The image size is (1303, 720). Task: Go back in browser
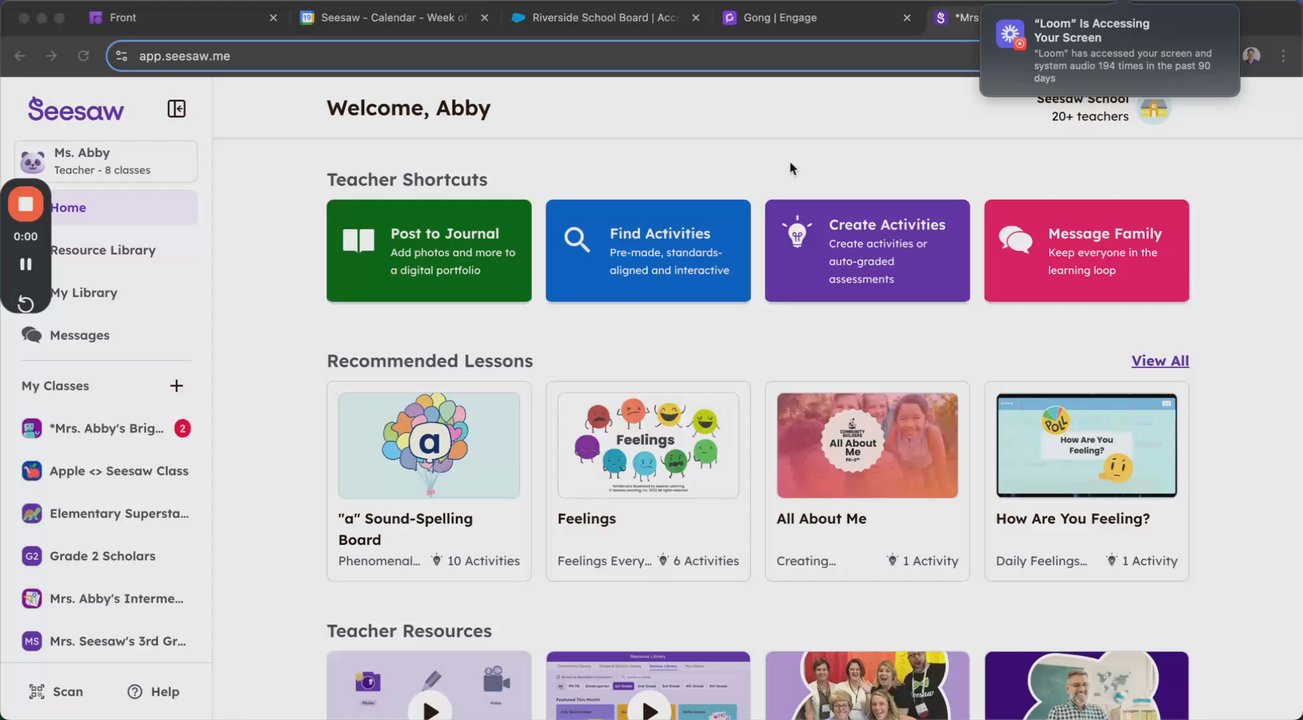pyautogui.click(x=20, y=56)
